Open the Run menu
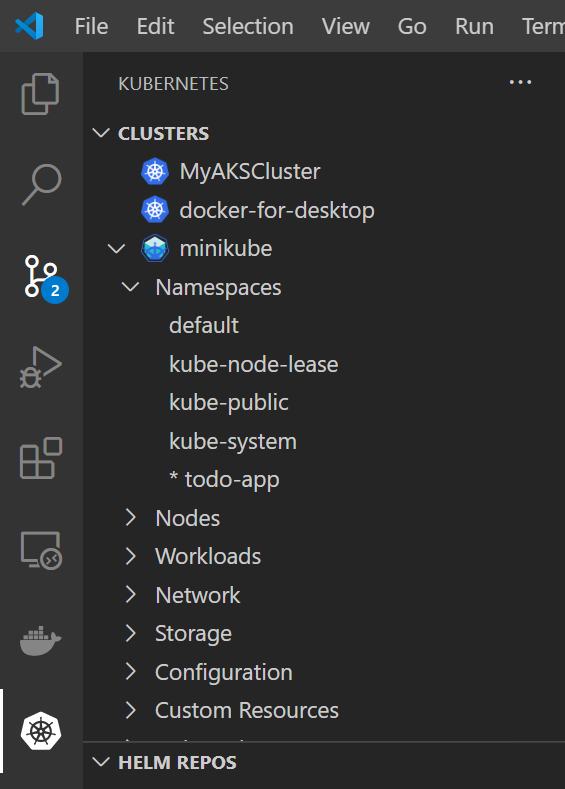Image resolution: width=565 pixels, height=789 pixels. [x=474, y=26]
